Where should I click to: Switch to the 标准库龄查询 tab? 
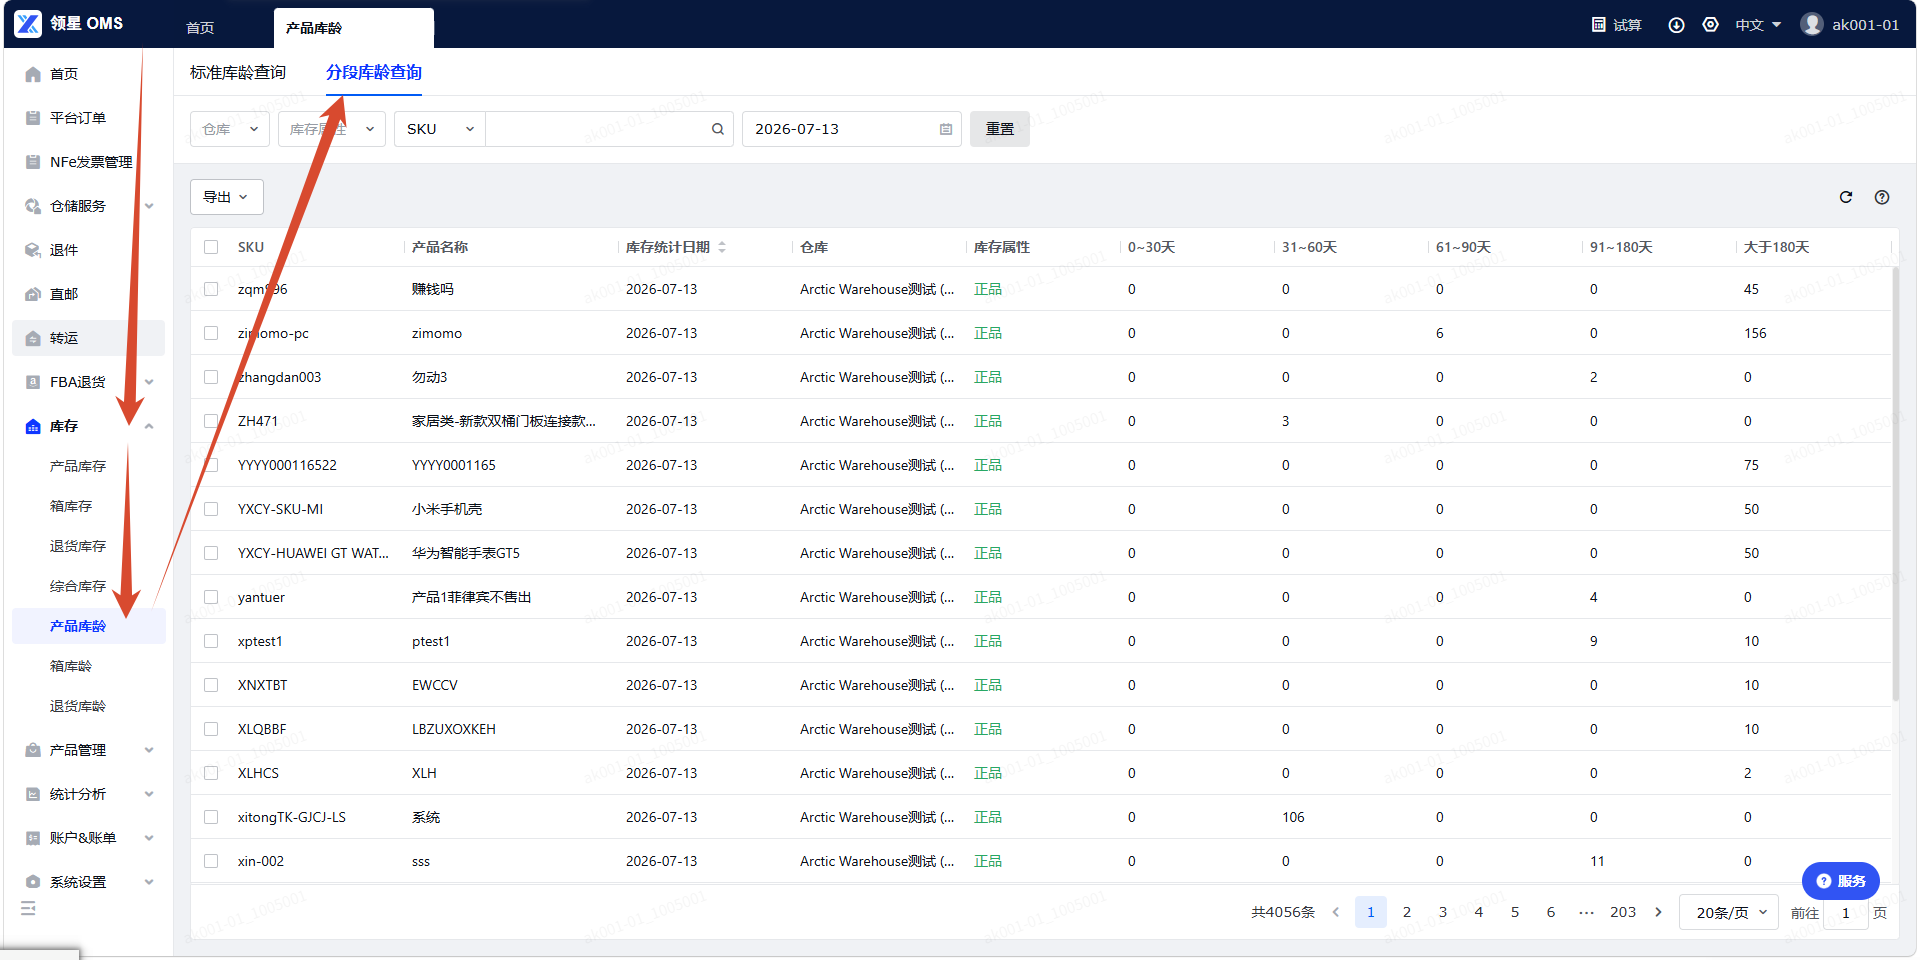[x=238, y=72]
